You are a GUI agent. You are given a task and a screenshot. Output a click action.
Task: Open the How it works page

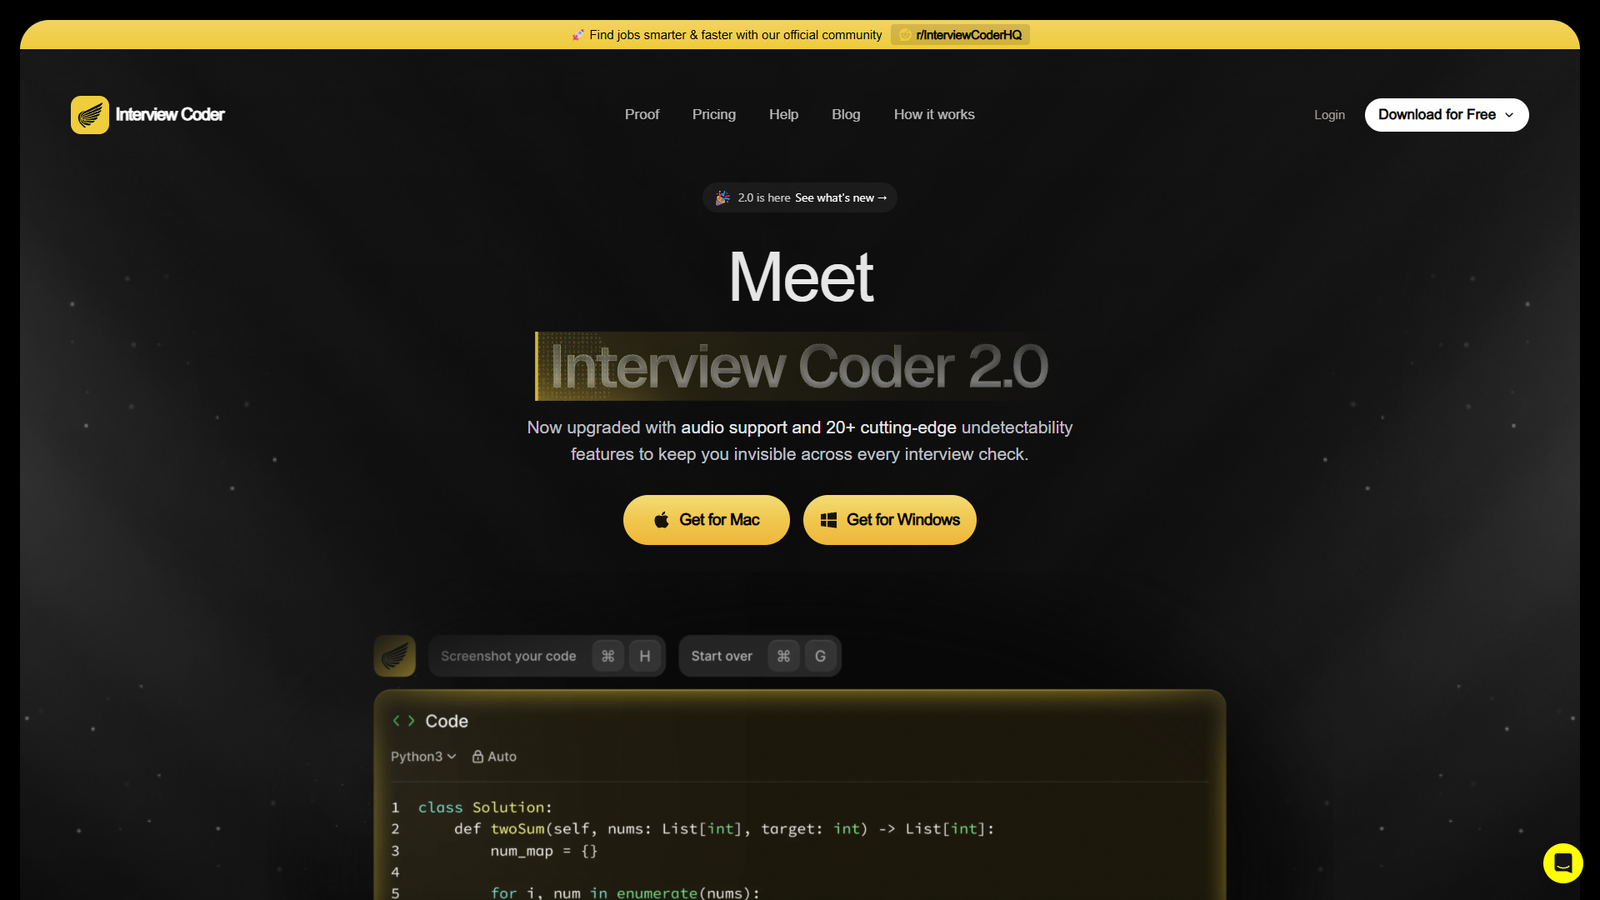934,115
